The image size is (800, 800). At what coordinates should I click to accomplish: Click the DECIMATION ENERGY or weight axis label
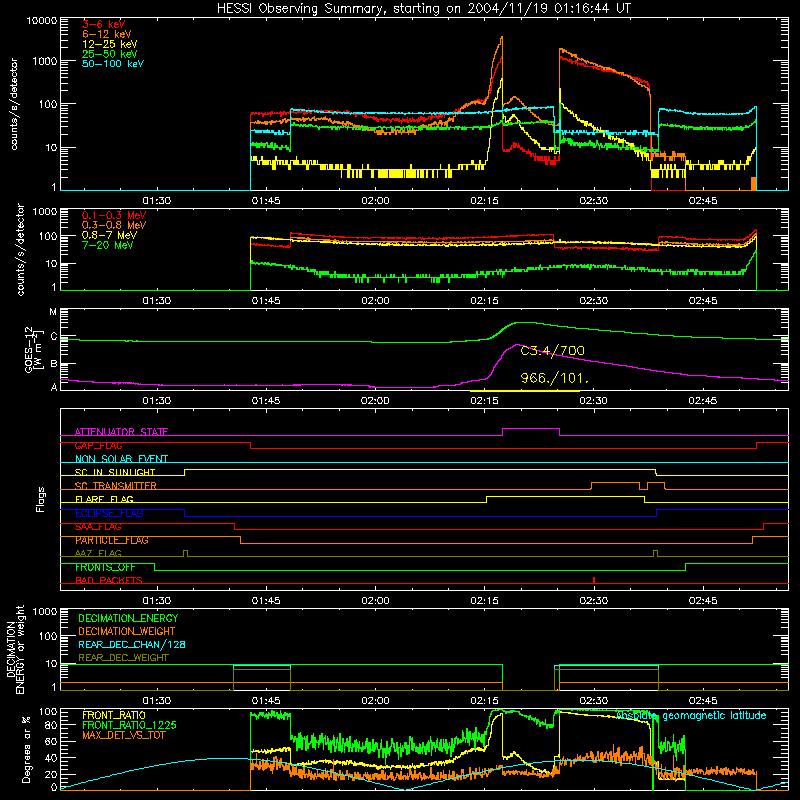point(15,649)
